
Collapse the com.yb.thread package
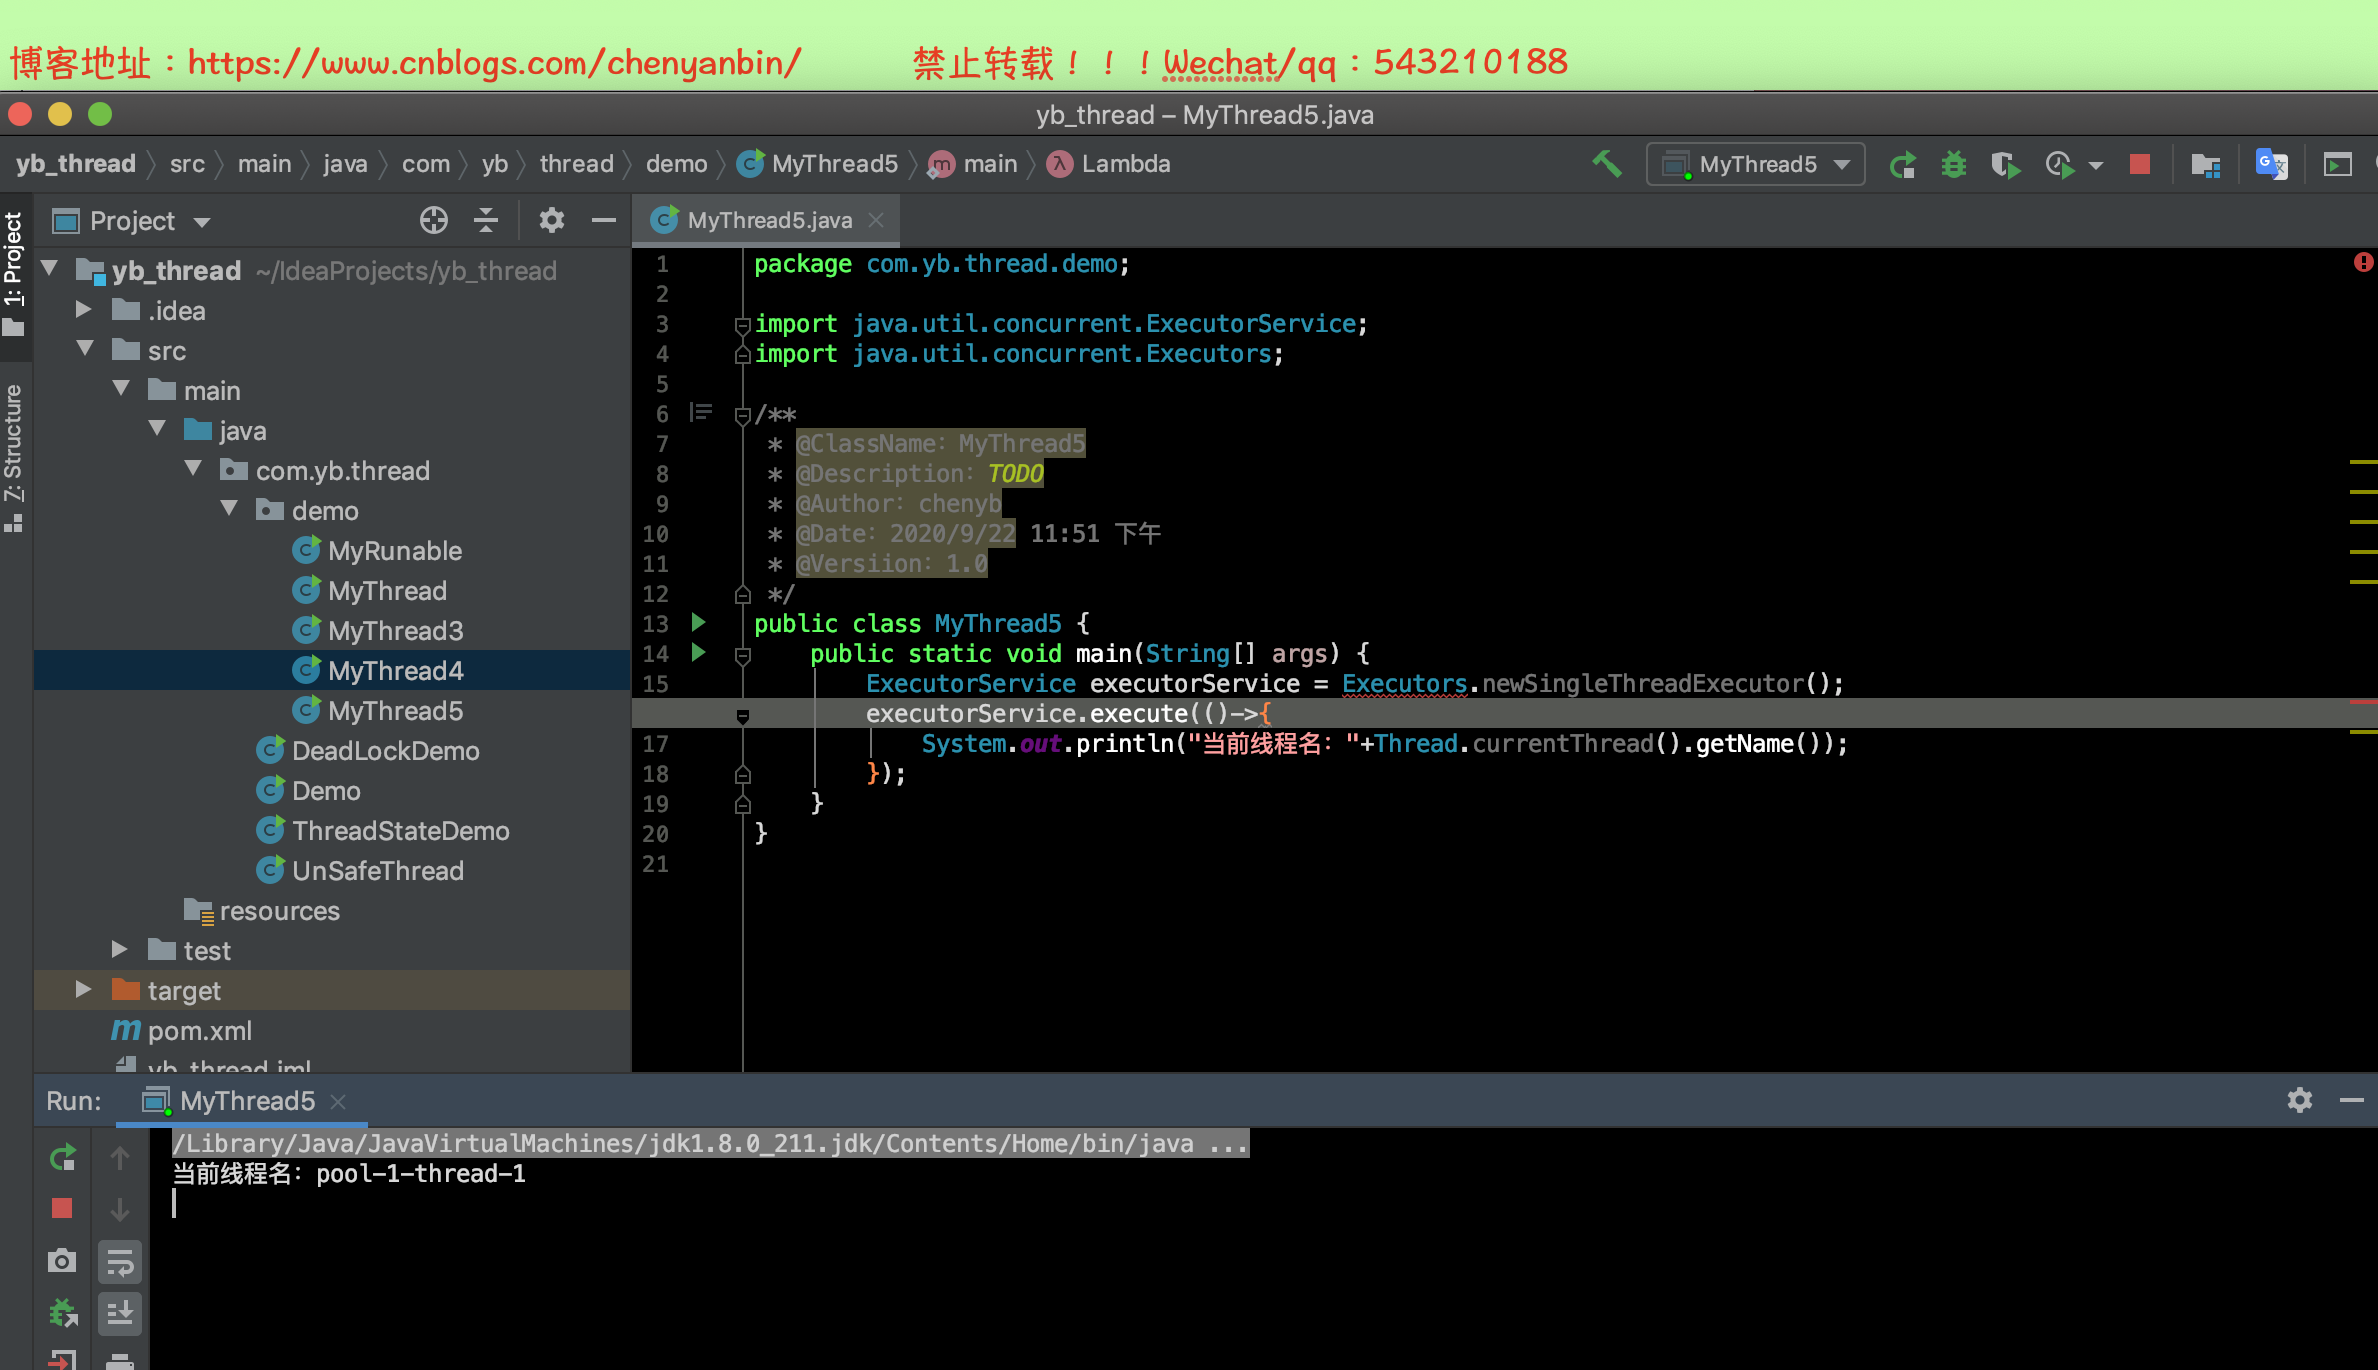194,470
